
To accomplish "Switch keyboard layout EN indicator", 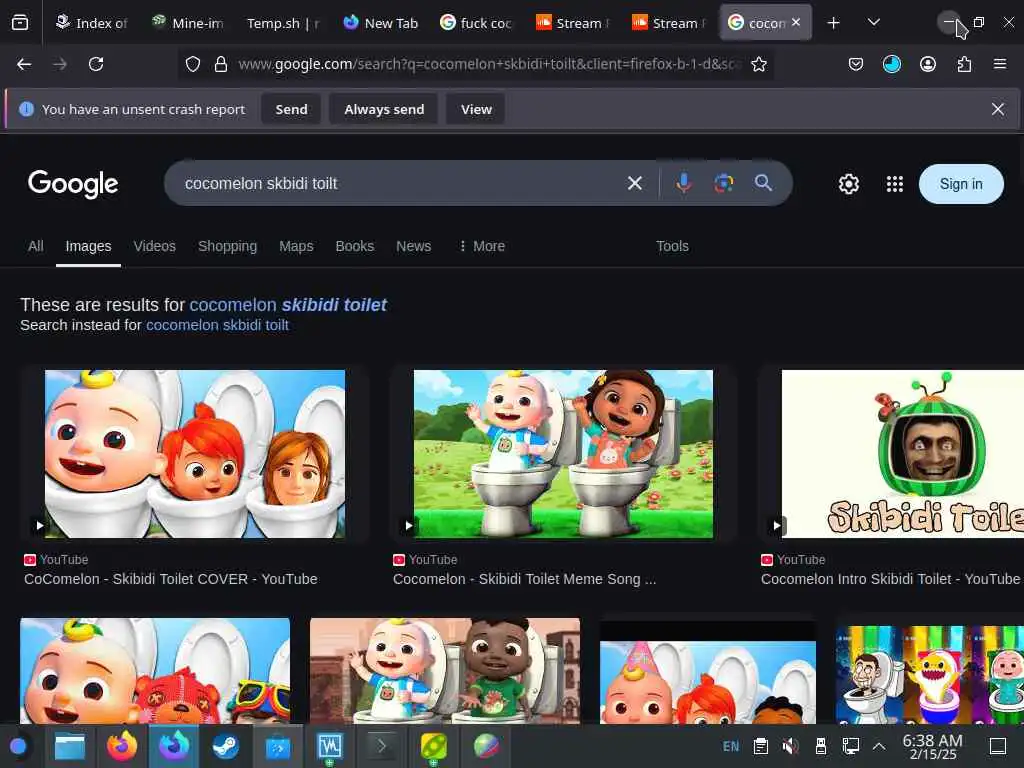I will (731, 746).
